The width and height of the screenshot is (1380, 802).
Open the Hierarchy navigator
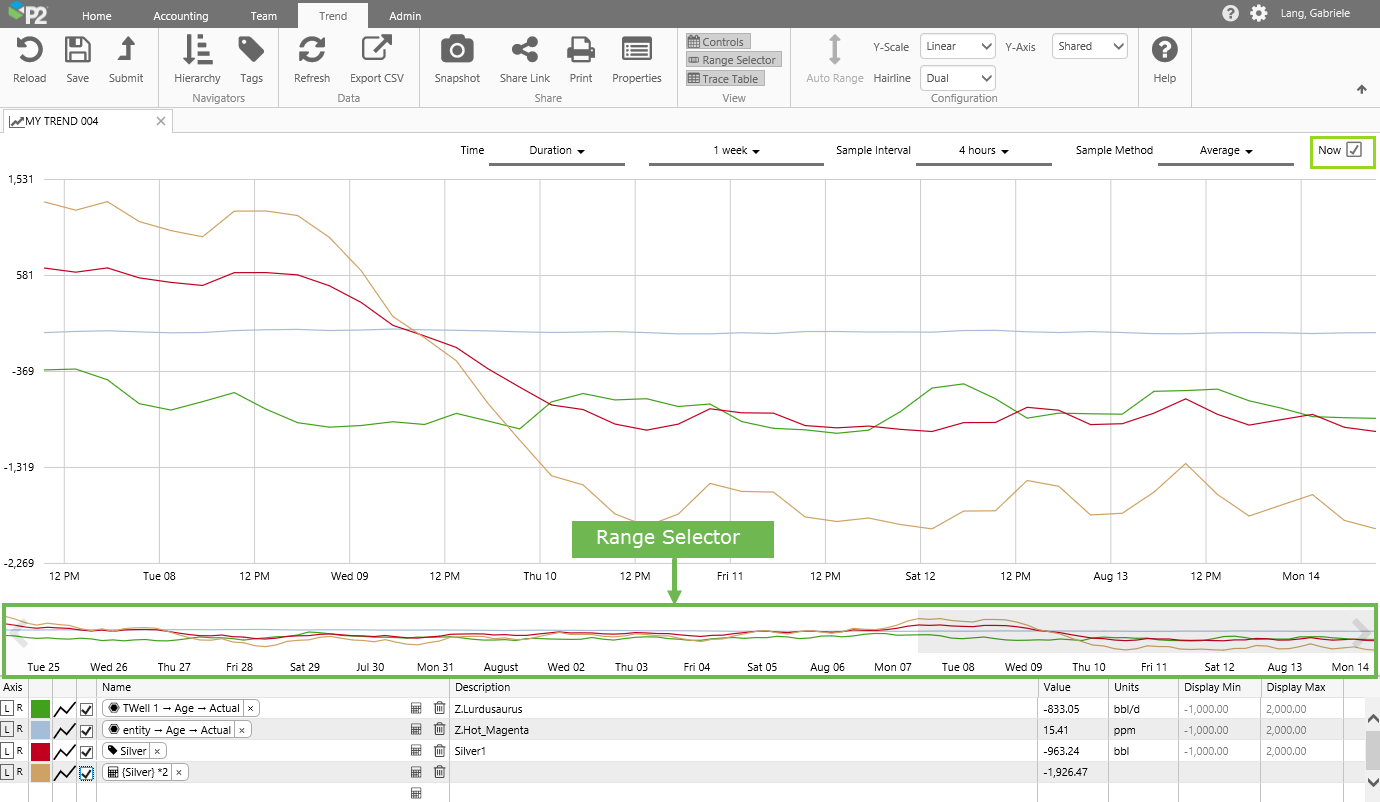[197, 50]
